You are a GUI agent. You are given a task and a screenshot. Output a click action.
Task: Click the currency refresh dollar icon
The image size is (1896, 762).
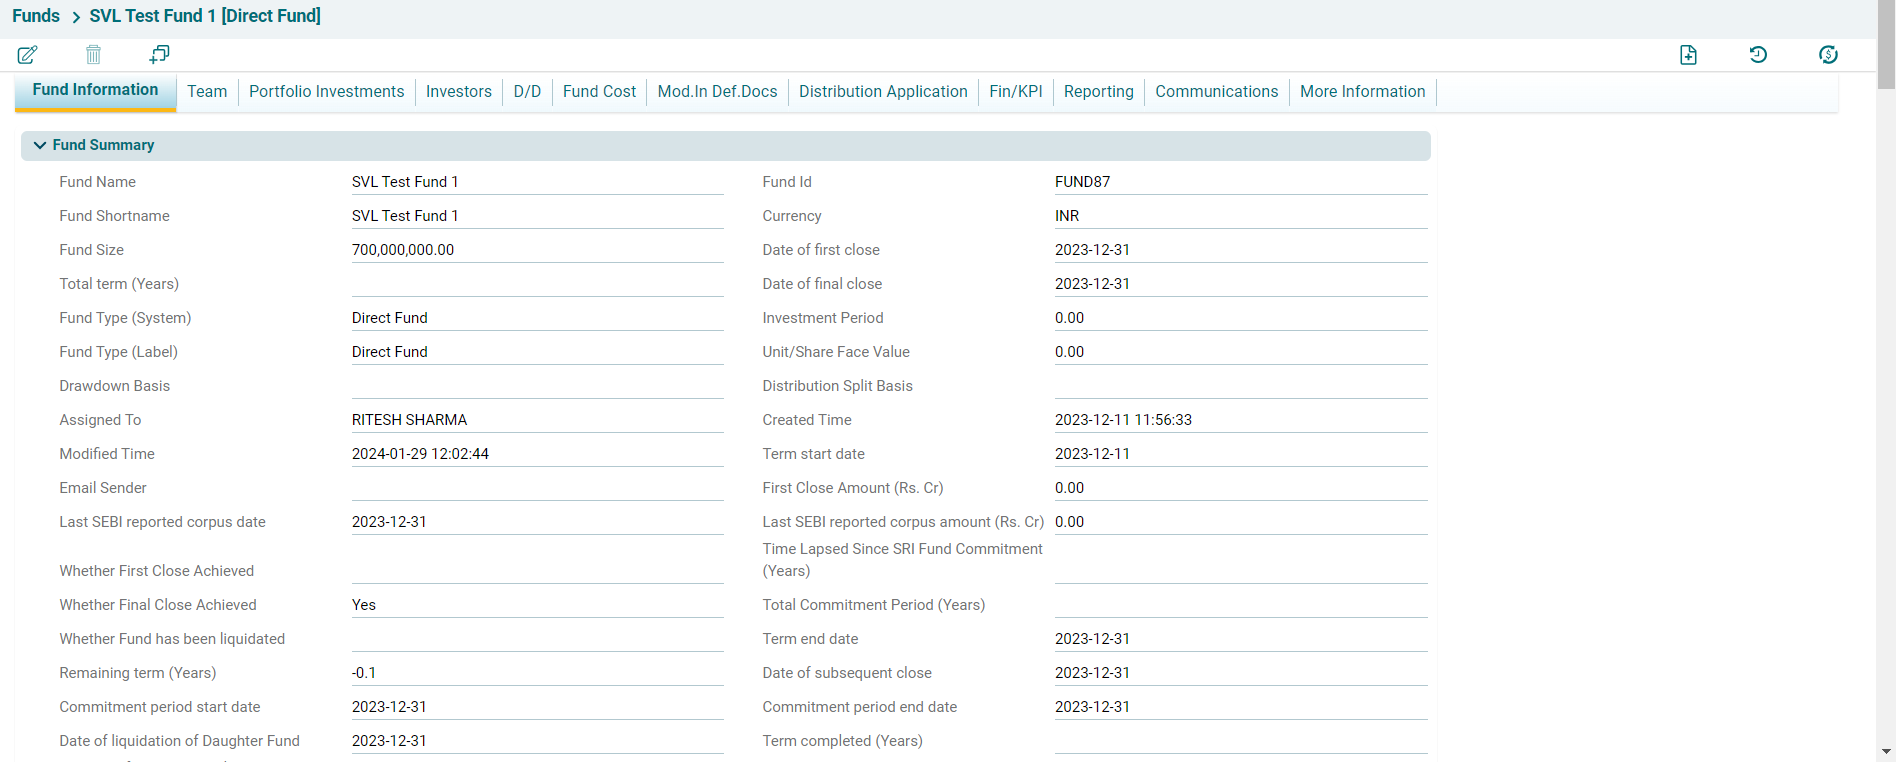pos(1828,55)
